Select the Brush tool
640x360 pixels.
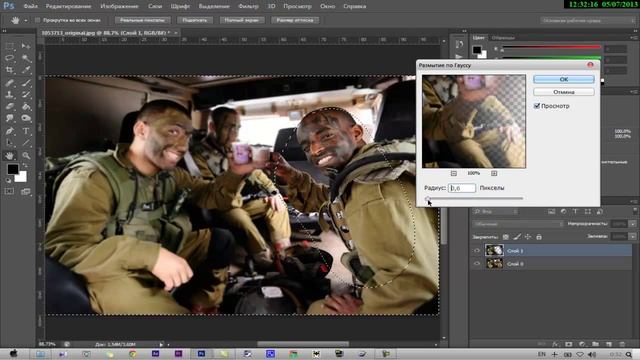26,83
